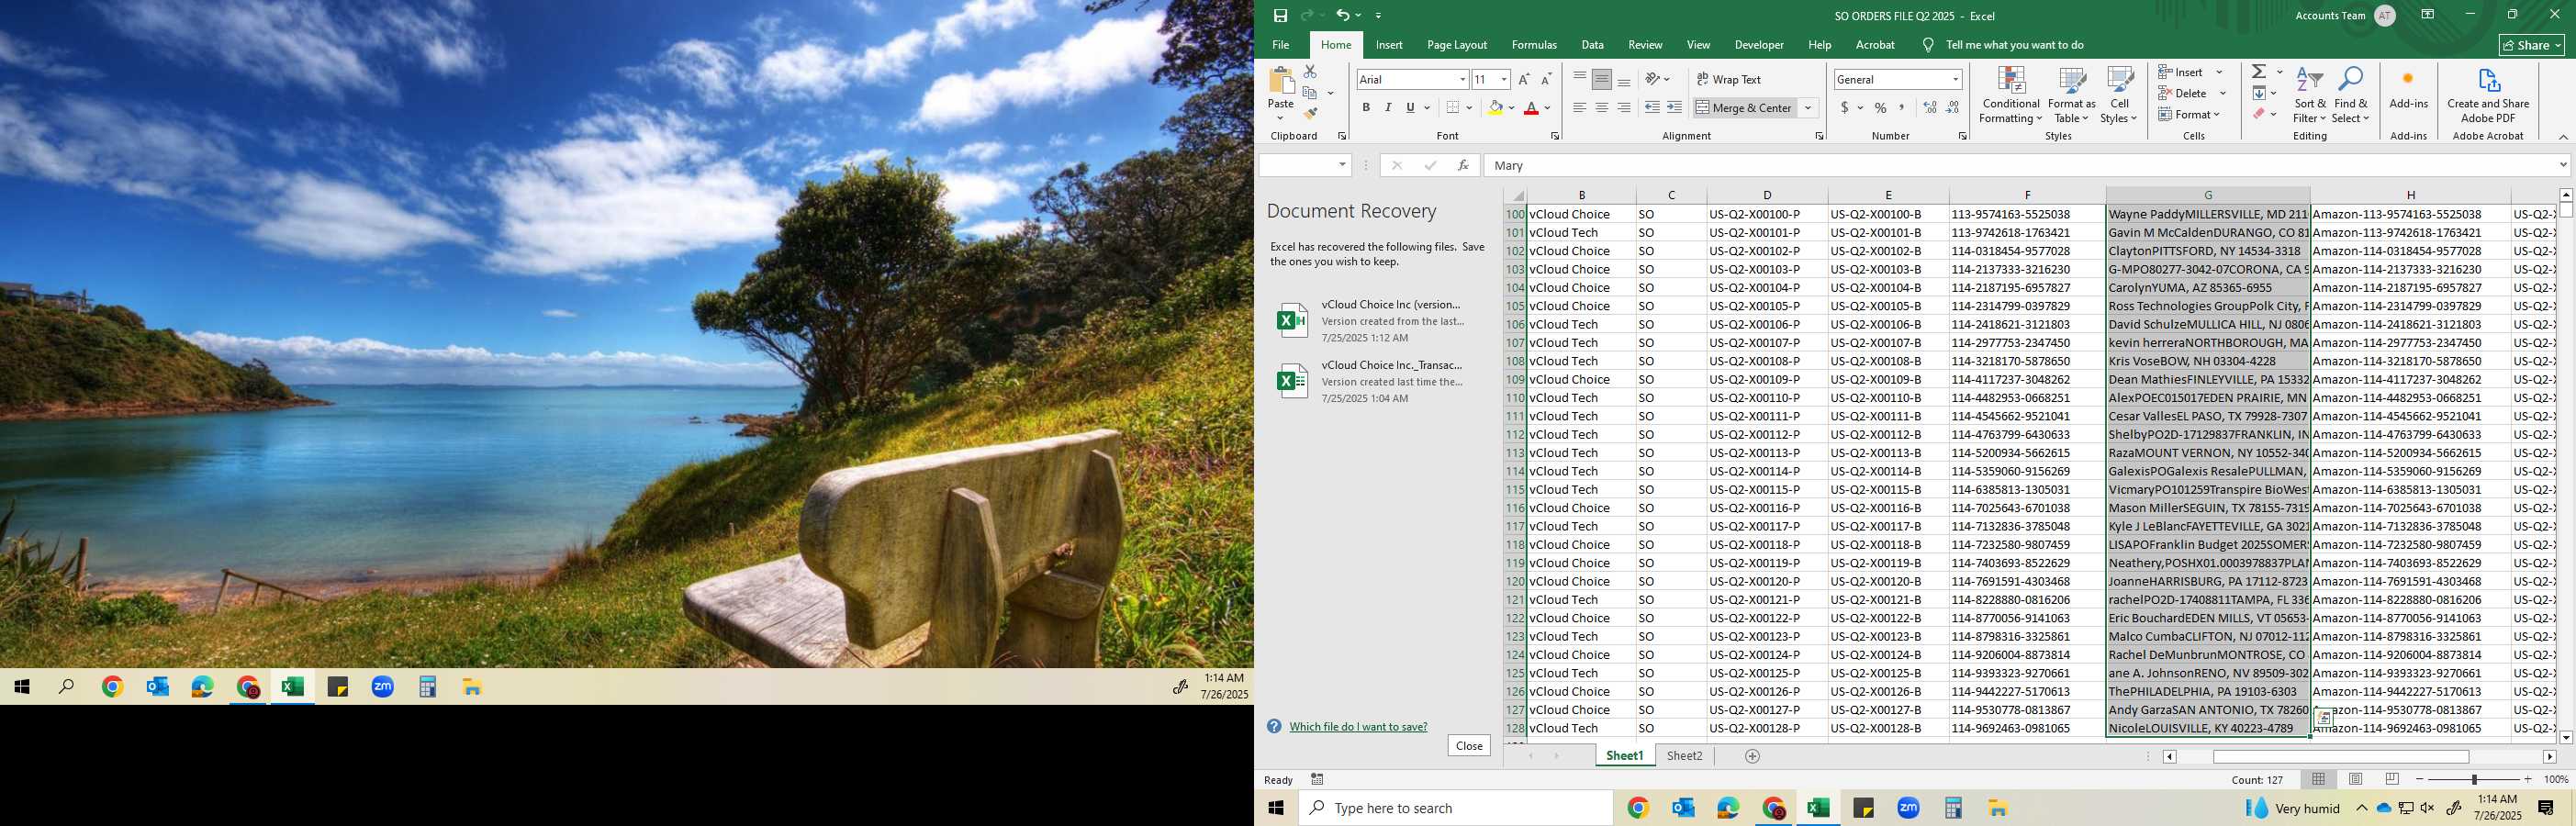Add a new sheet with plus icon
This screenshot has height=826, width=2576.
tap(1752, 756)
